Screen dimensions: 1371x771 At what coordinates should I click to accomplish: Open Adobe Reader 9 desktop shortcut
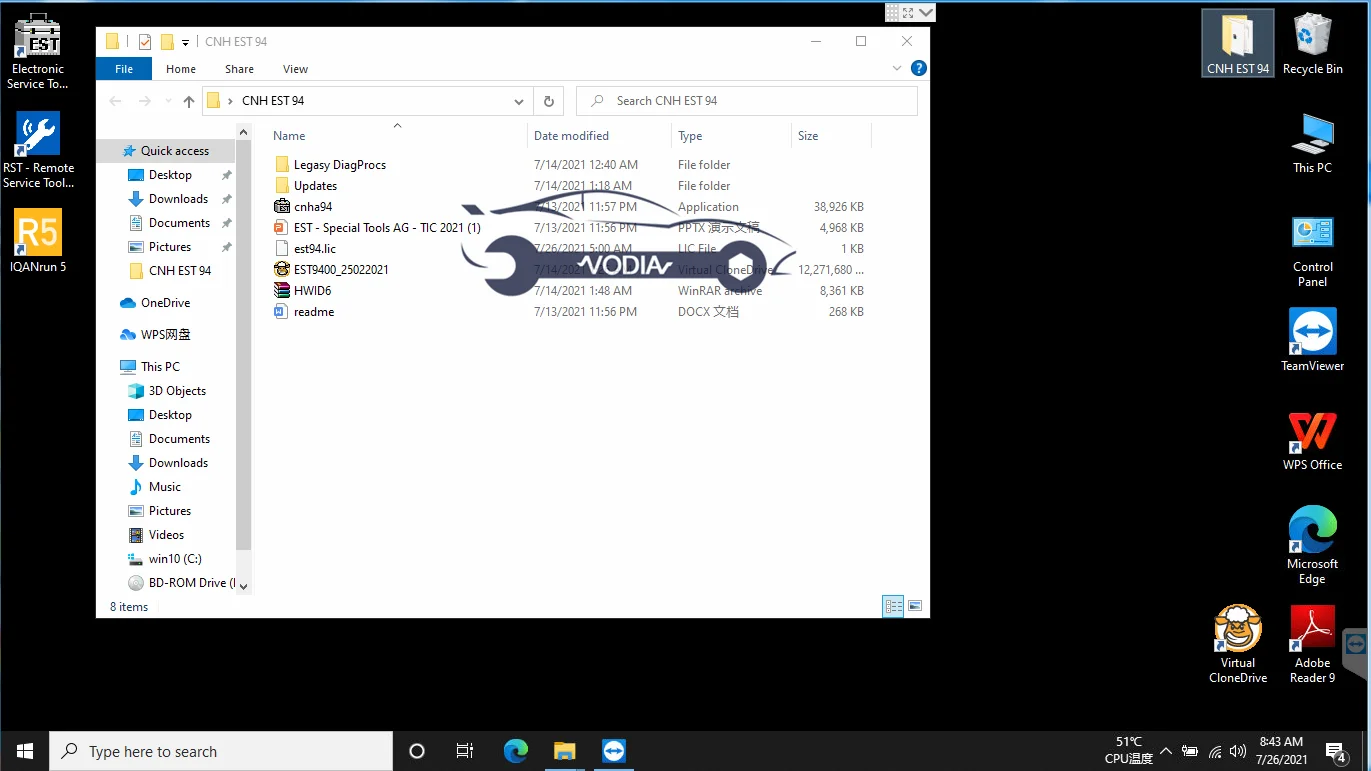click(1312, 645)
